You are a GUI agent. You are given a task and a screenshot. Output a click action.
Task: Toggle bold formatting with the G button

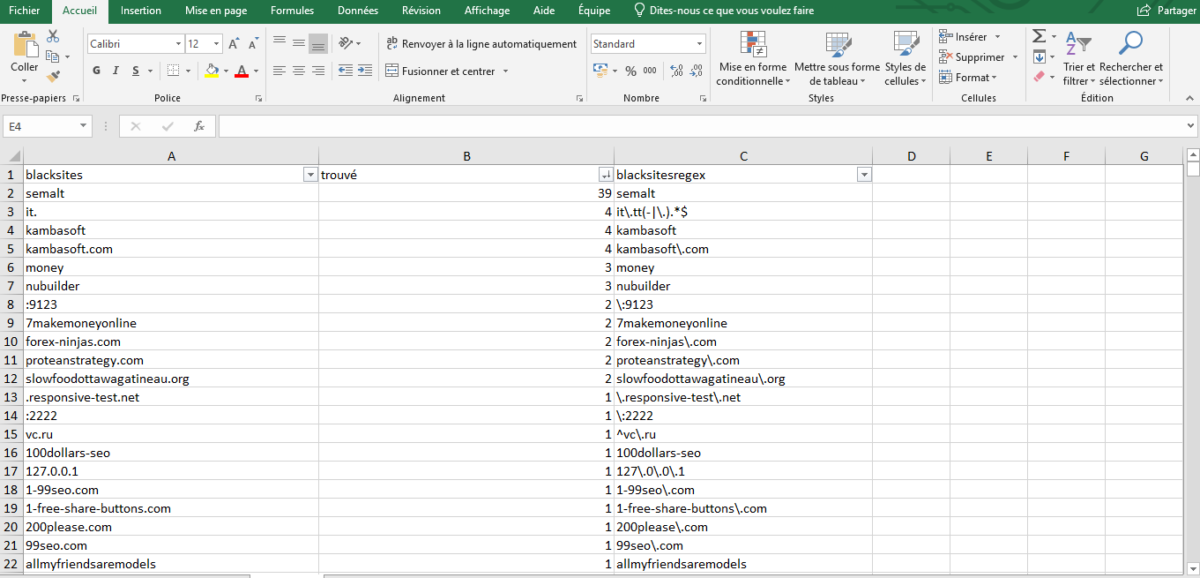pos(97,71)
